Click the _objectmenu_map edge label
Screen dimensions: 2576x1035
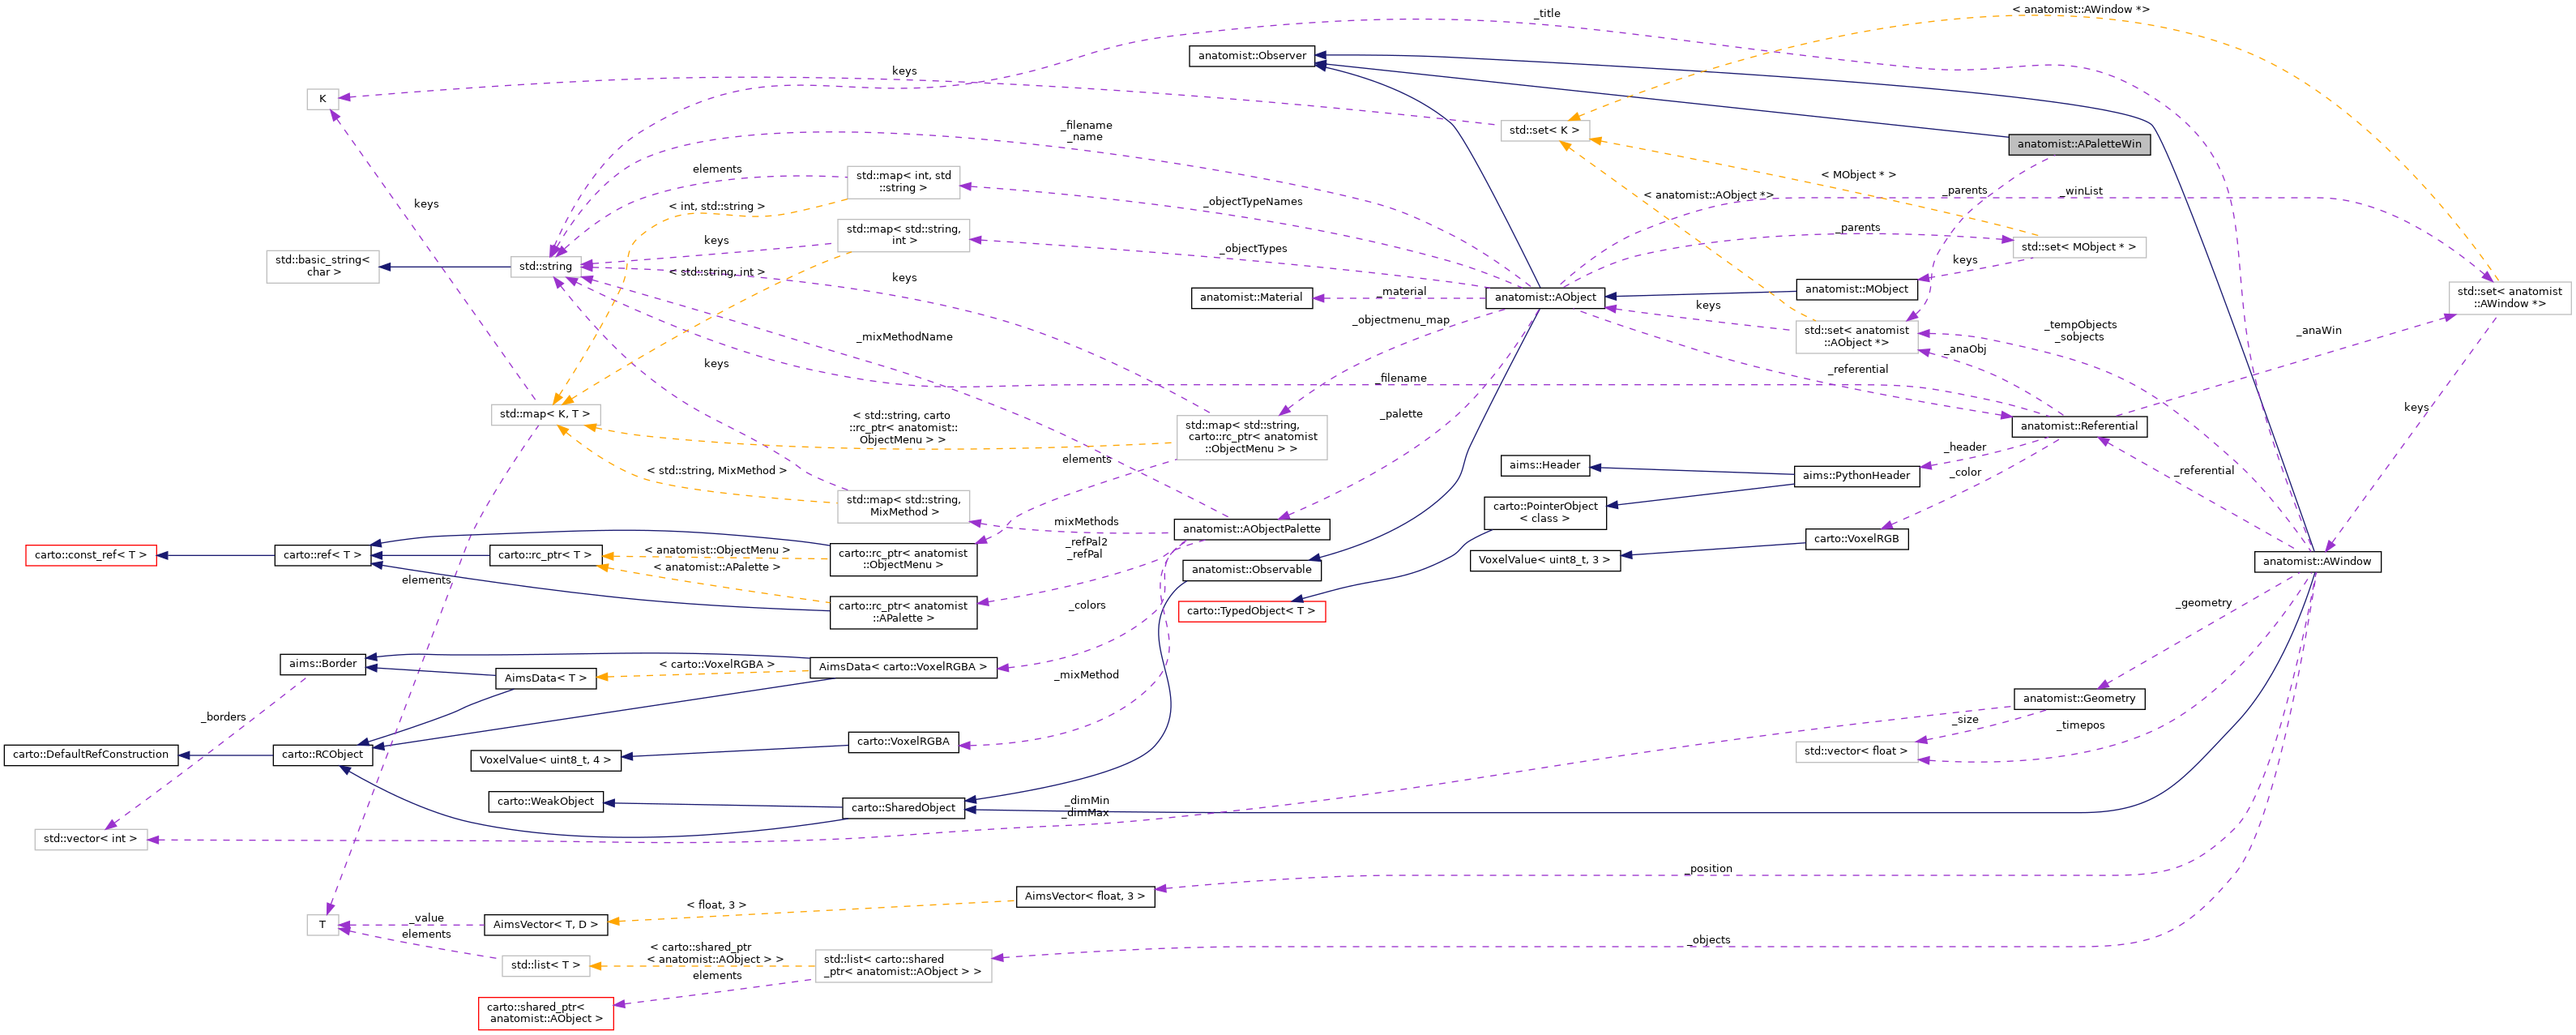[1401, 321]
